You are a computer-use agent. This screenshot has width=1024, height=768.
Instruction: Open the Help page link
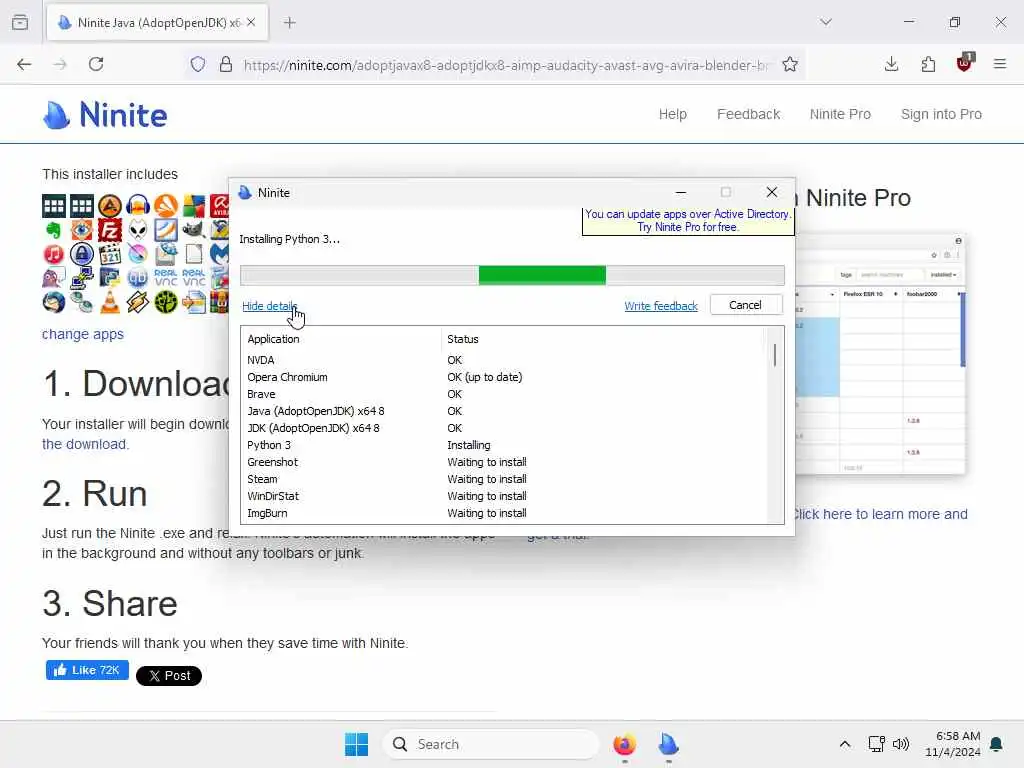(673, 114)
